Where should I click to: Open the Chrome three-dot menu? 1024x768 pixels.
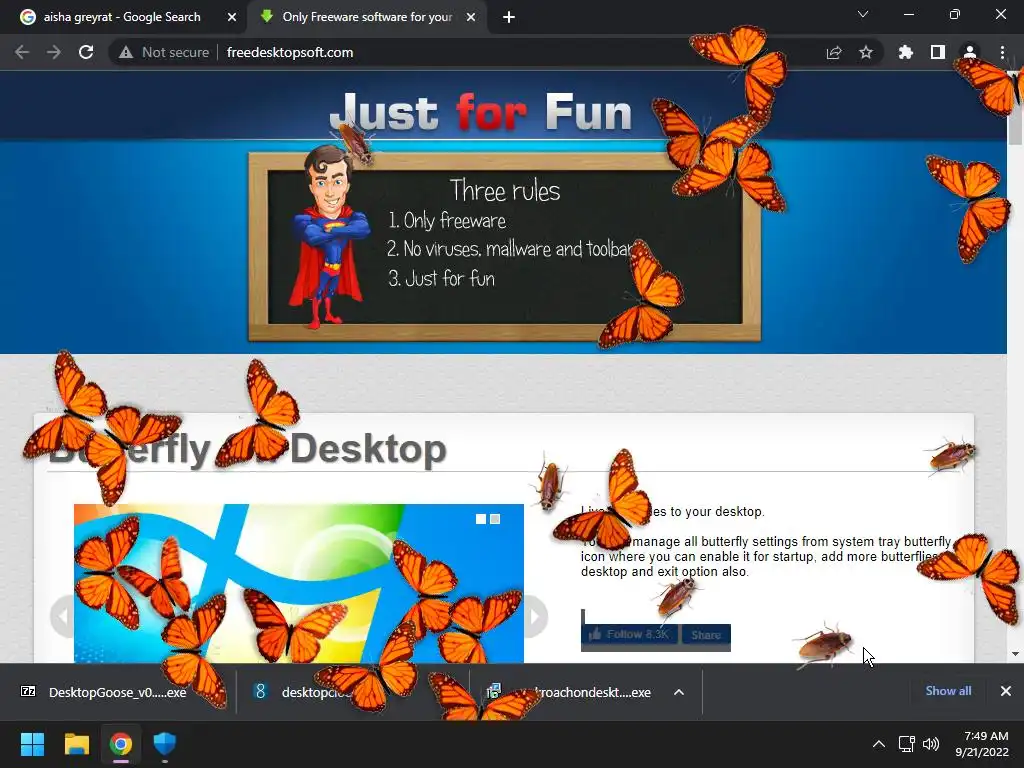[x=1002, y=52]
